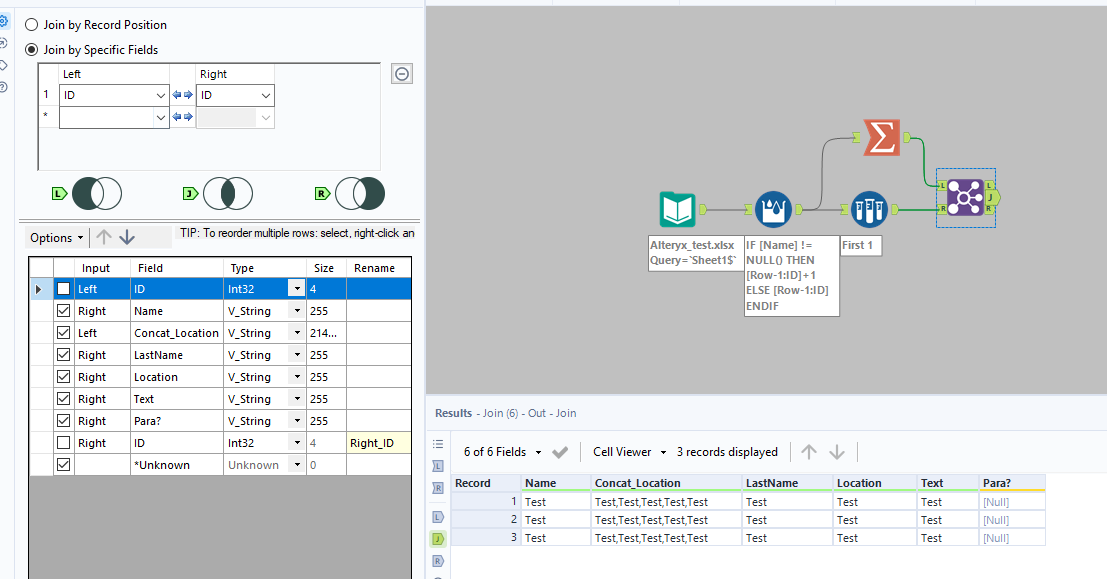Select Join by Record Position option
This screenshot has width=1107, height=579.
(32, 25)
